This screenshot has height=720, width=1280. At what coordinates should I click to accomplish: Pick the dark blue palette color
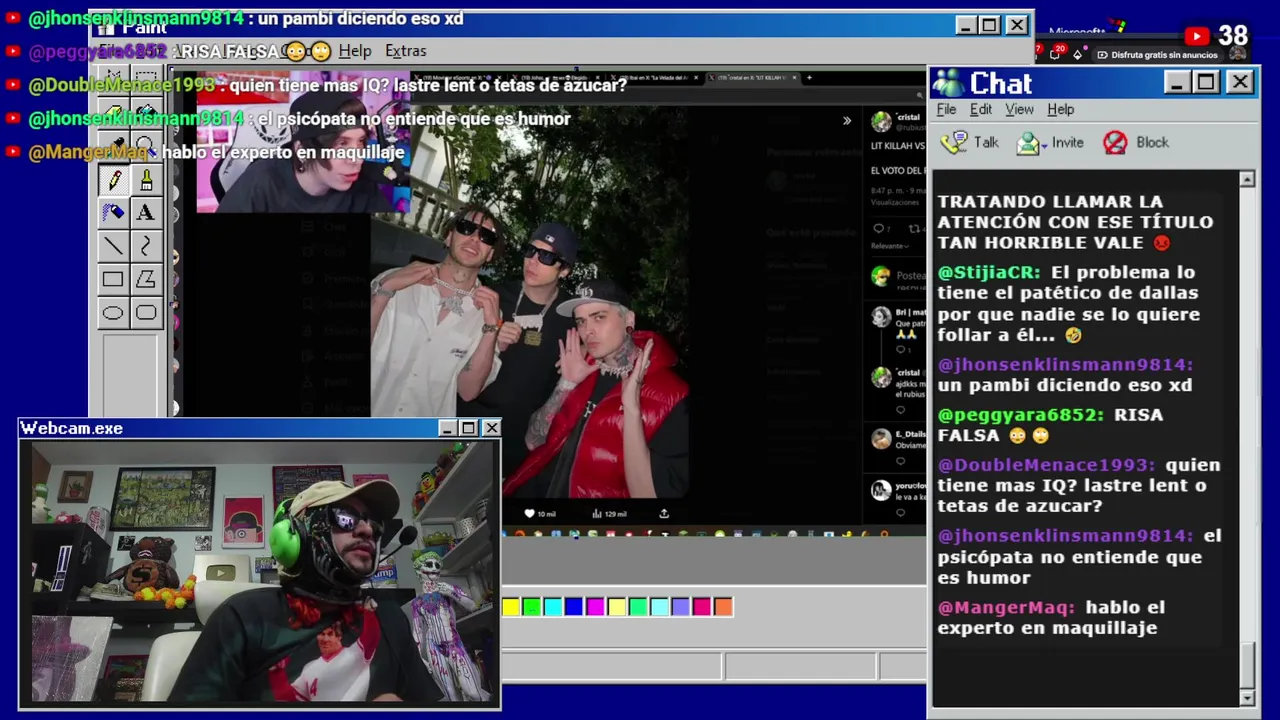point(574,607)
